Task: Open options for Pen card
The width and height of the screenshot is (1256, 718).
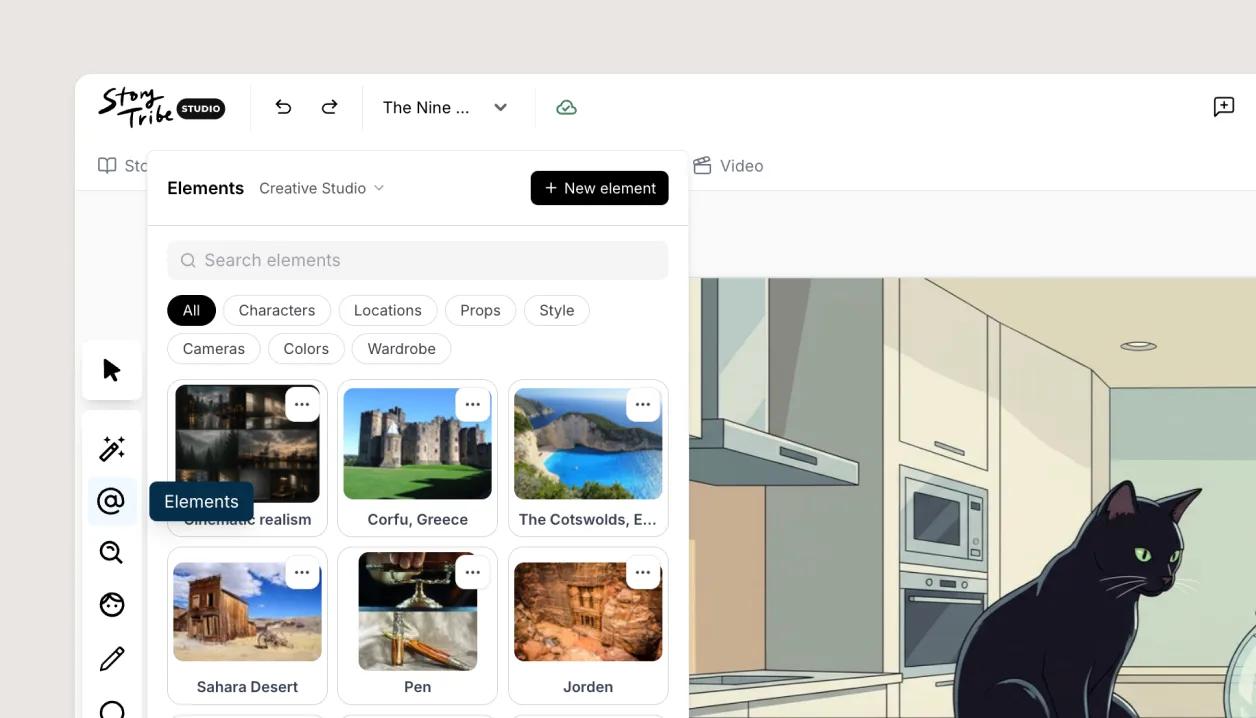Action: (x=472, y=573)
